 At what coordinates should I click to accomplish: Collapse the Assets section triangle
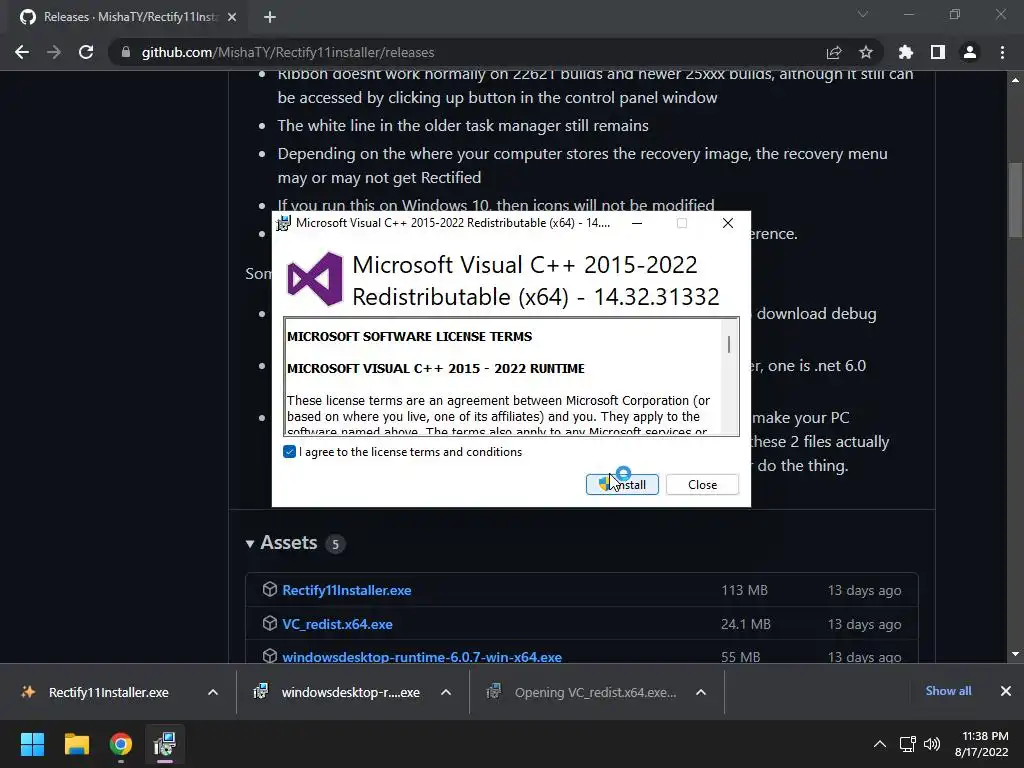point(249,543)
